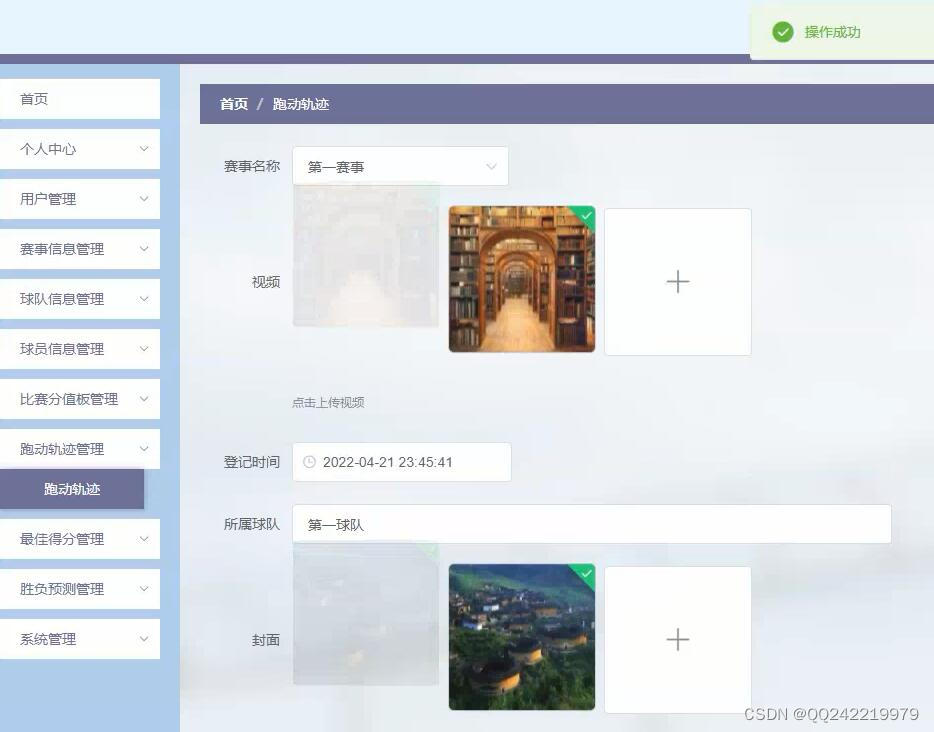Click the chevron next to 胜负预测管理
This screenshot has height=732, width=934.
(x=144, y=589)
